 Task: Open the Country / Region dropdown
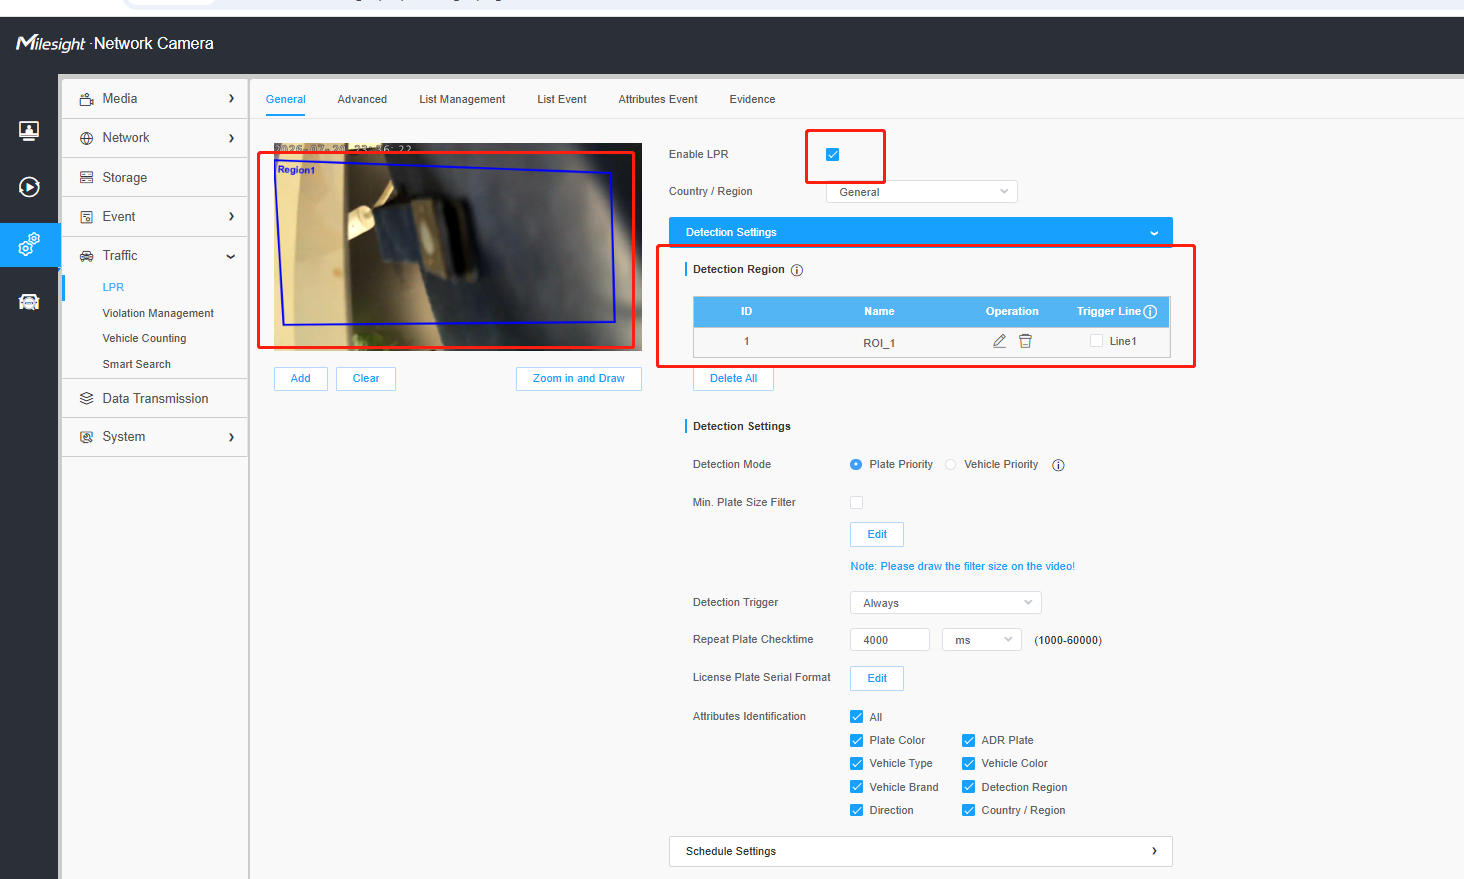coord(921,192)
